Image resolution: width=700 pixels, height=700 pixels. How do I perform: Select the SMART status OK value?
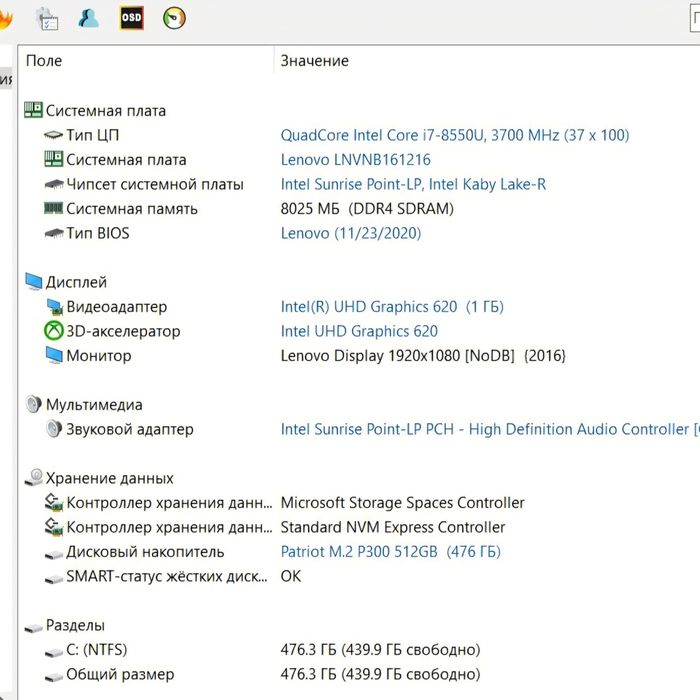[x=291, y=576]
